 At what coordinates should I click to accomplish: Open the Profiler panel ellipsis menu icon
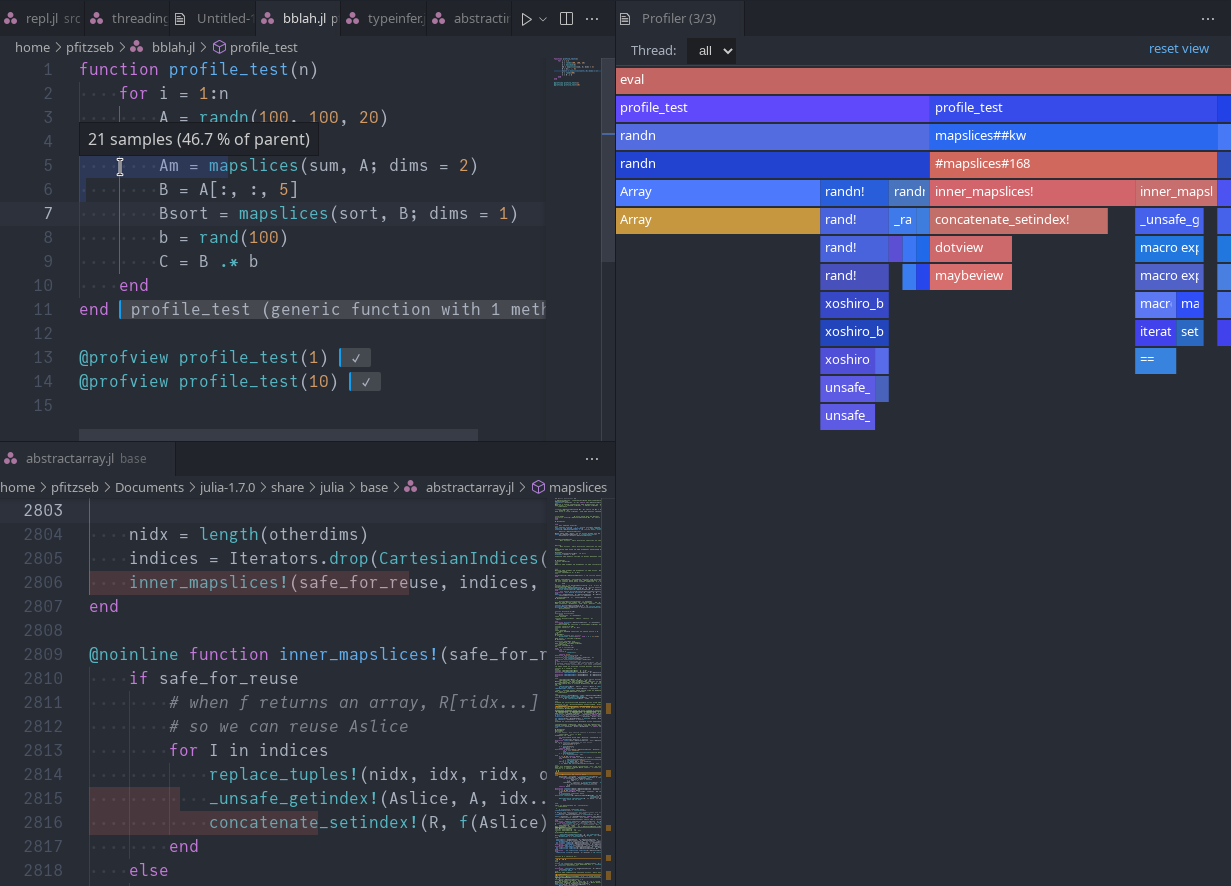(x=1208, y=18)
